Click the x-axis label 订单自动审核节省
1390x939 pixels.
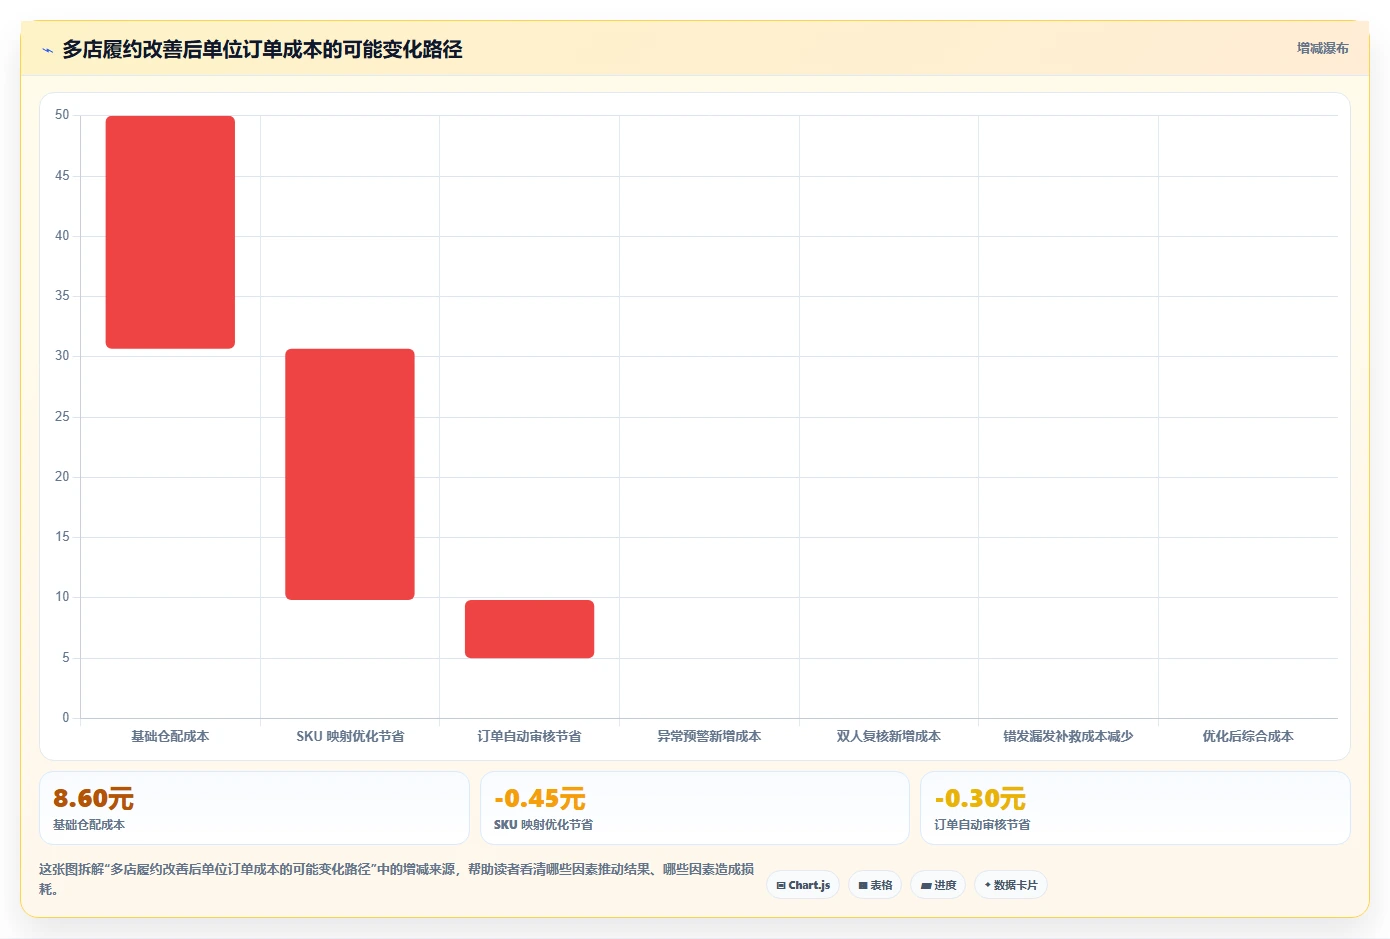tap(529, 736)
